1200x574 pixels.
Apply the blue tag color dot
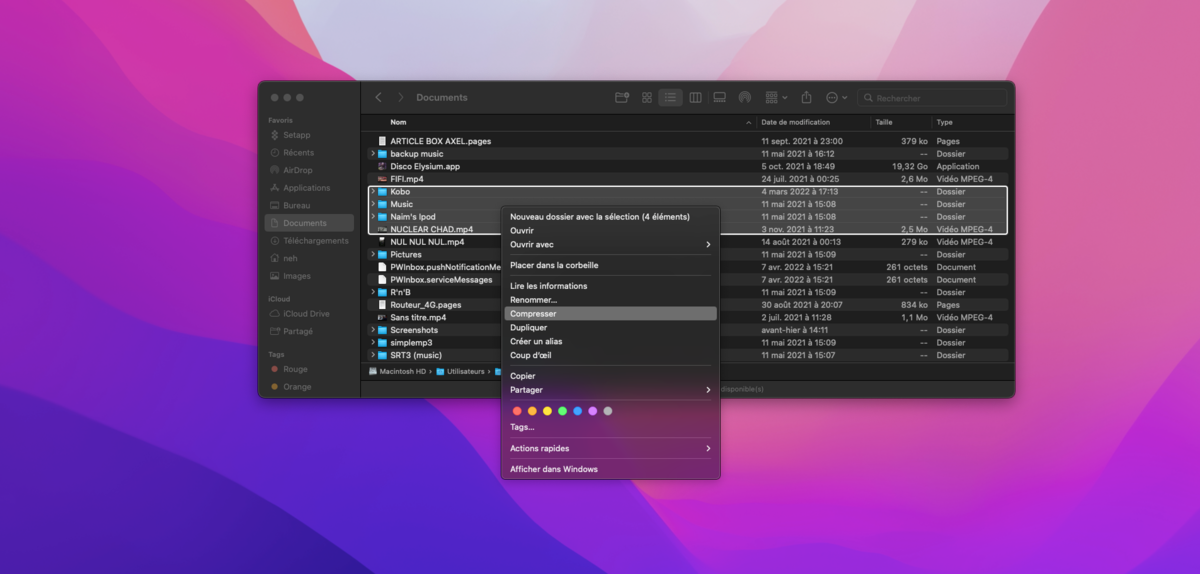coord(577,411)
